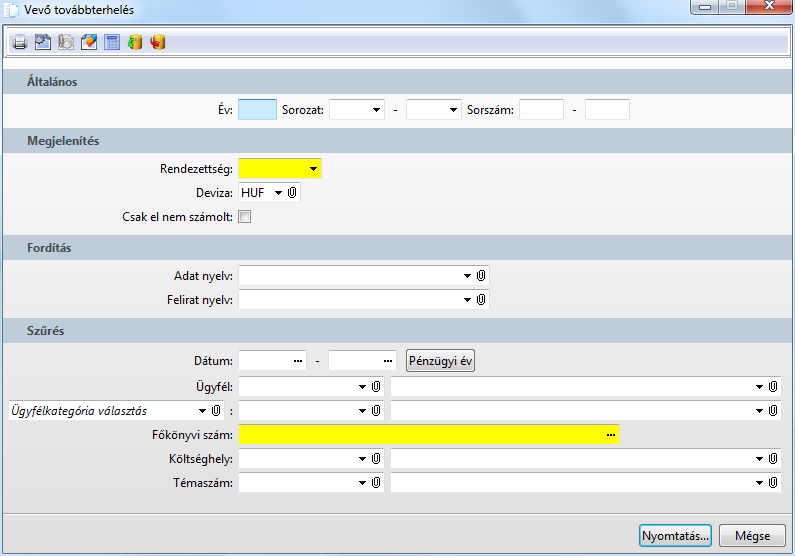The image size is (795, 556).
Task: Click the eraser clear-form icon
Action: [x=89, y=42]
